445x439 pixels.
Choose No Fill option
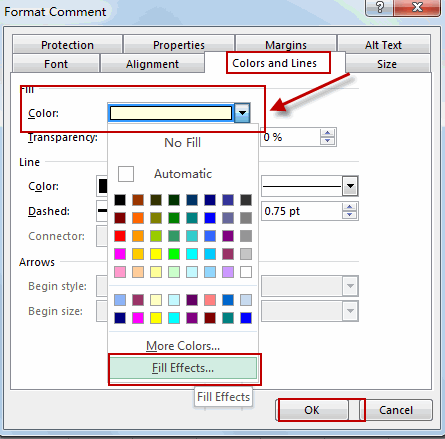[x=183, y=143]
